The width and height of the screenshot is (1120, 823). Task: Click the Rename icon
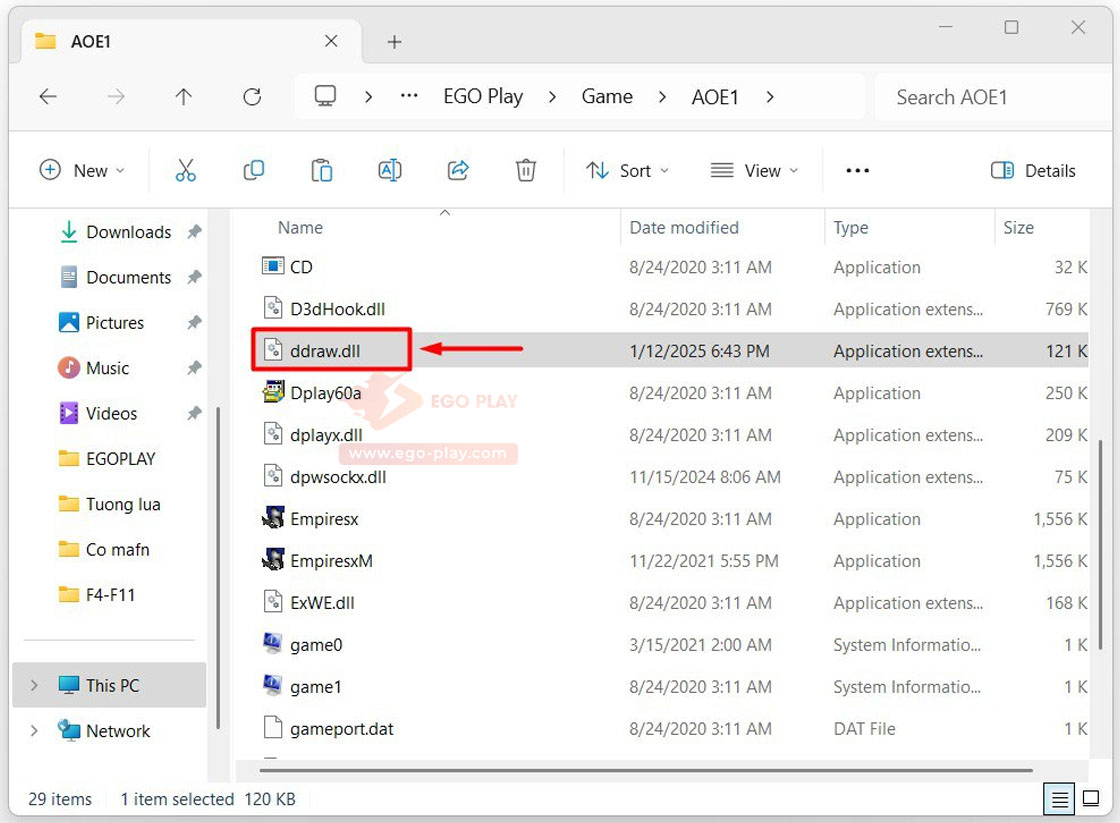click(390, 171)
